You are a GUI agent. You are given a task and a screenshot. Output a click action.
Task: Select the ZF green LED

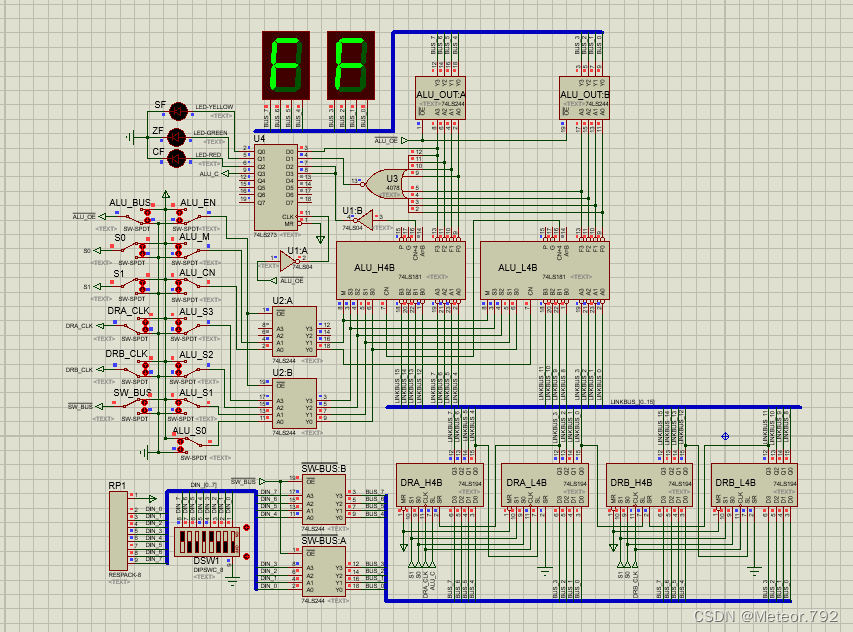pos(176,137)
